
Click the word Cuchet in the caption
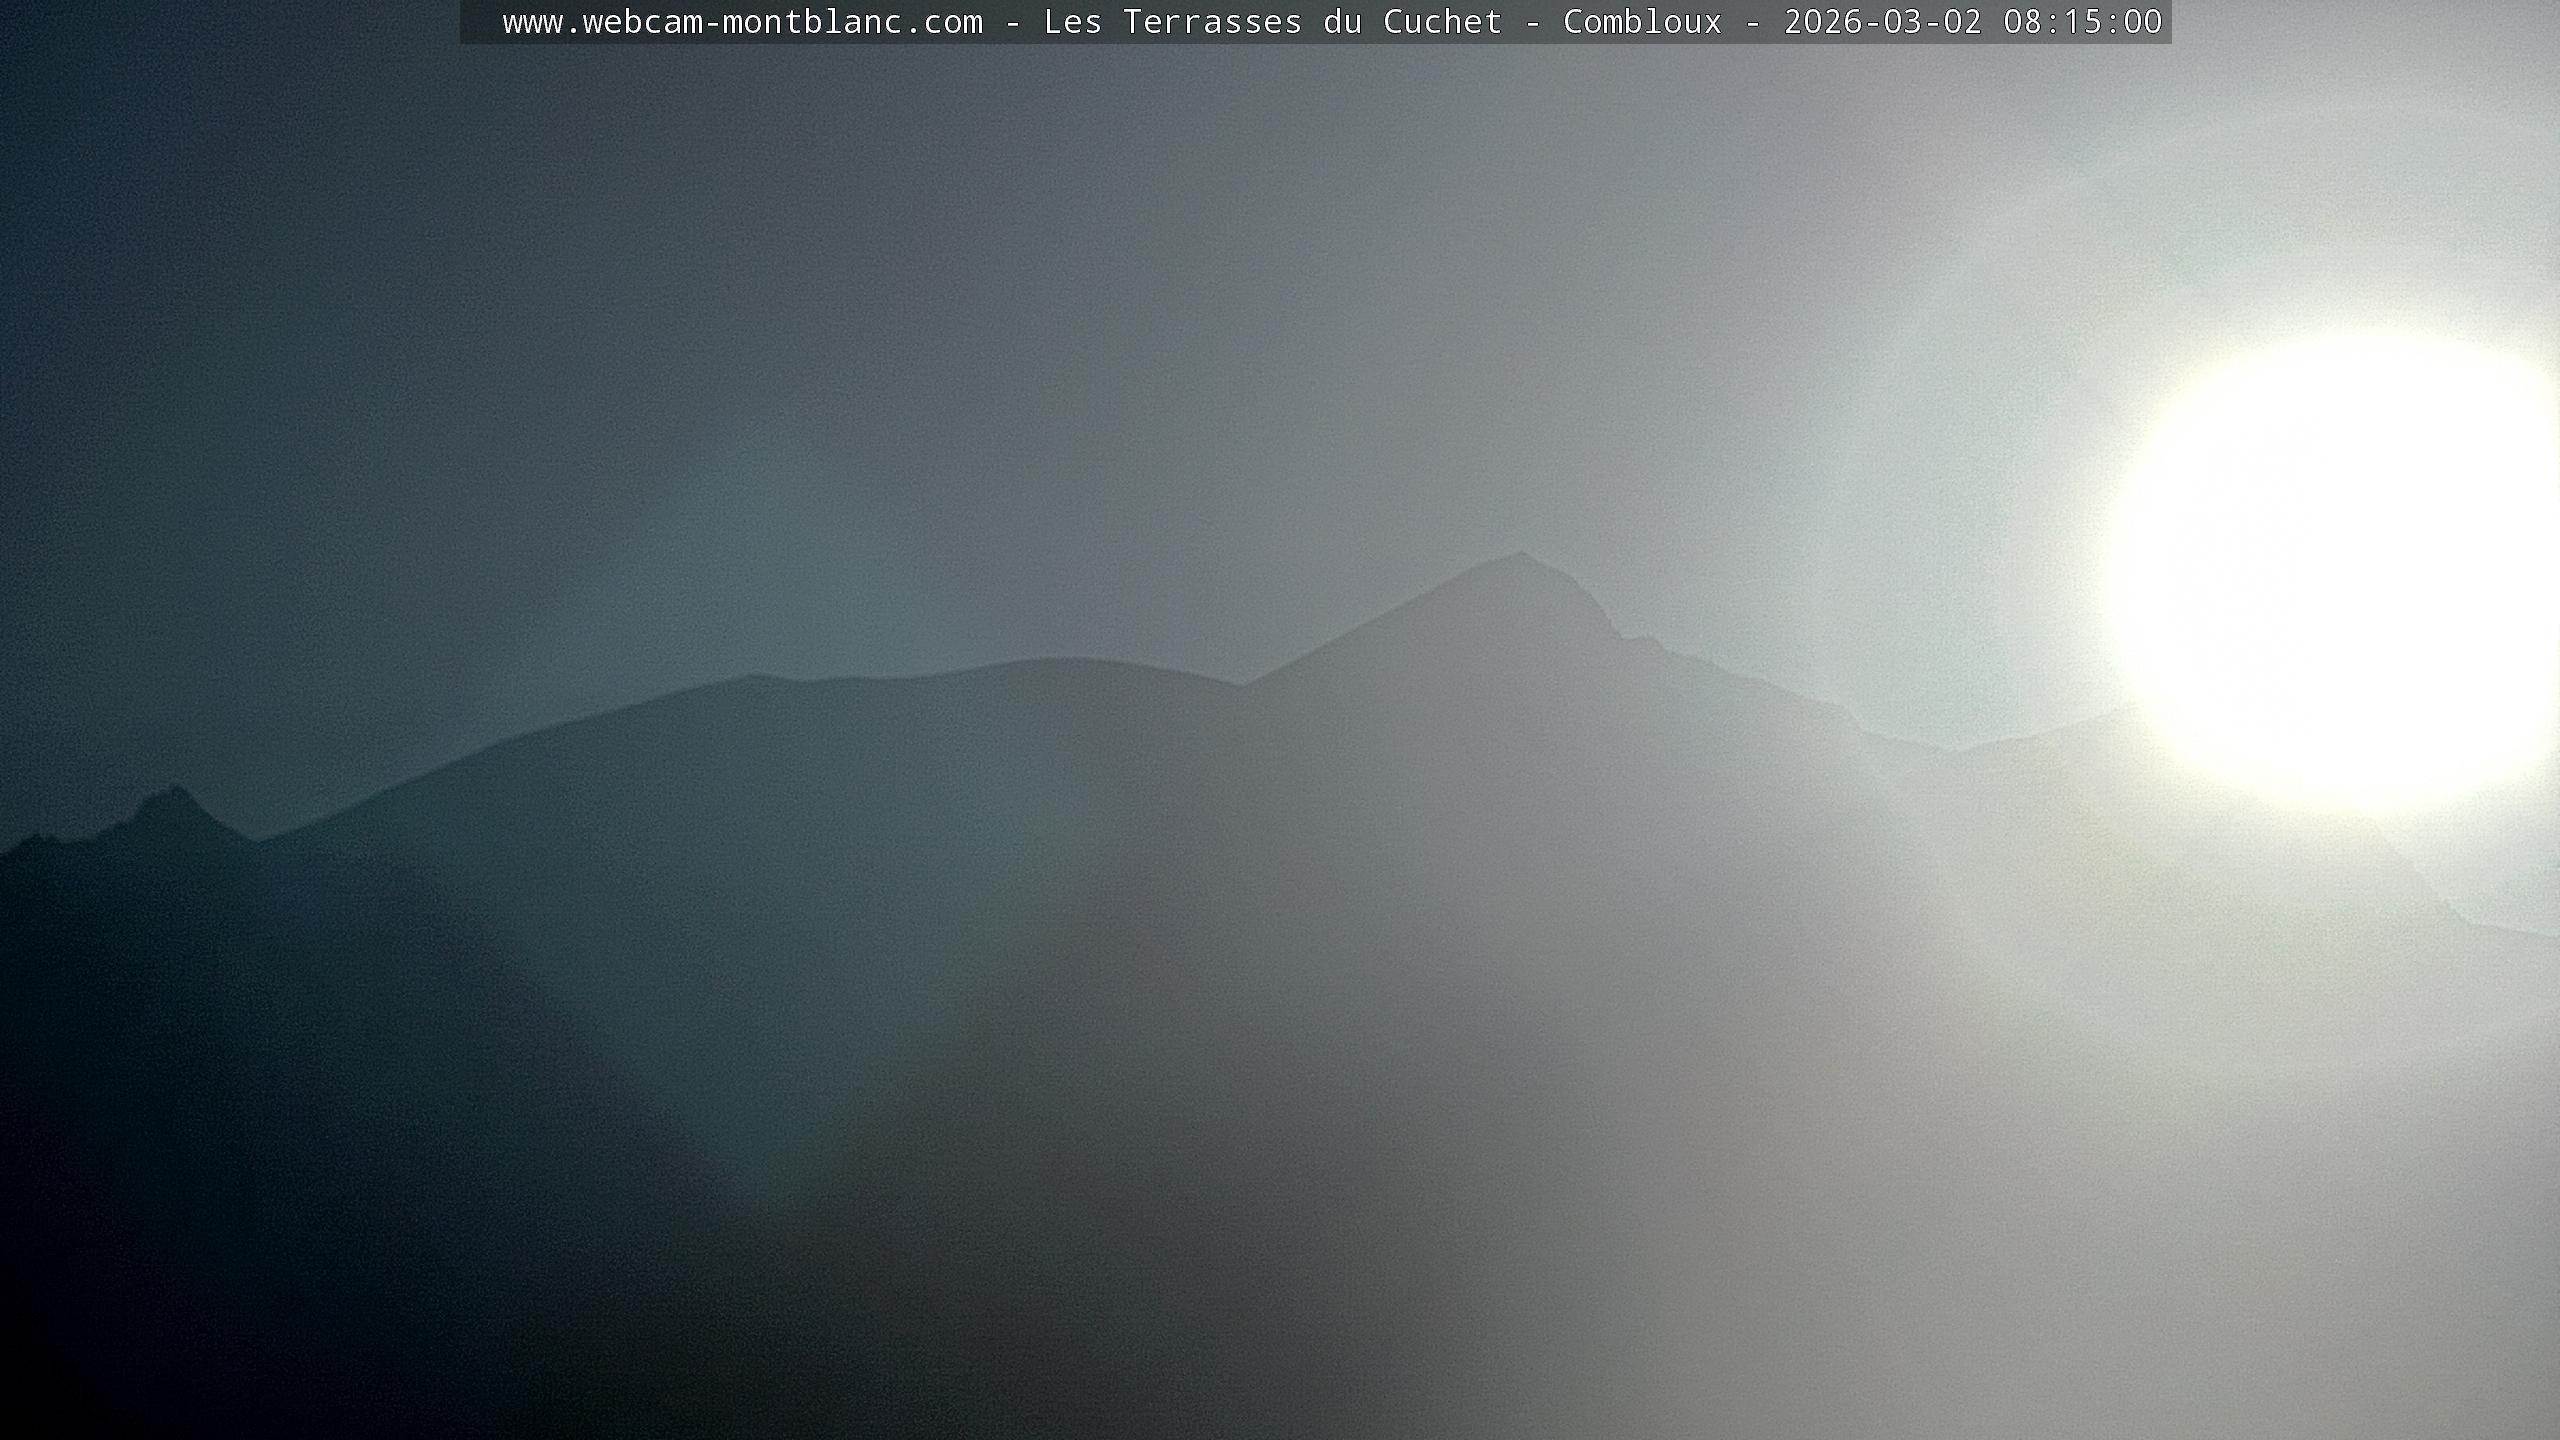pos(1442,22)
